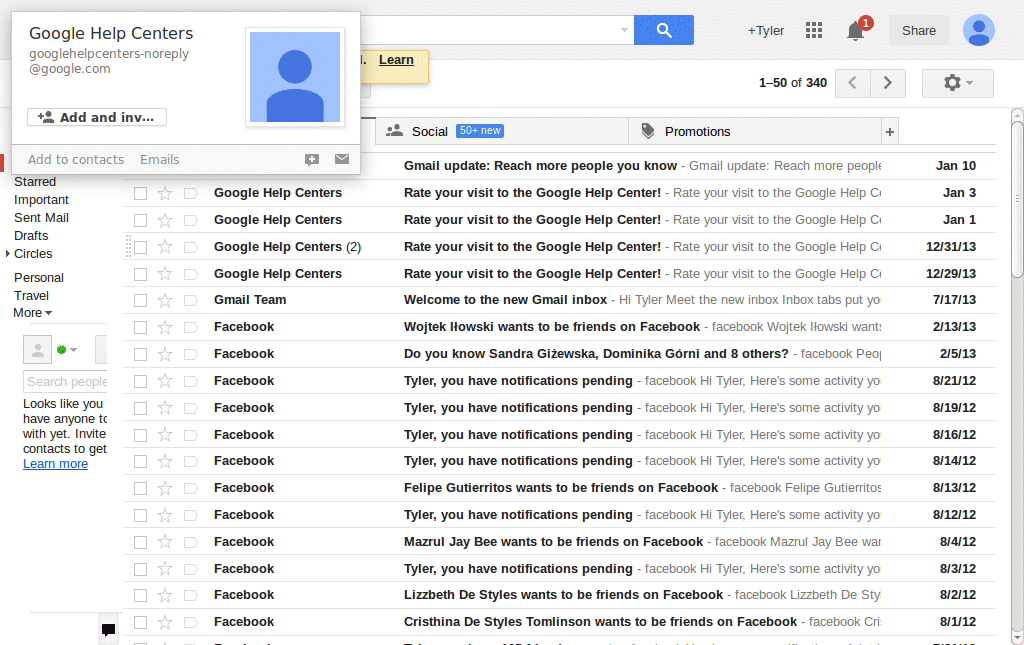Viewport: 1024px width, 645px height.
Task: Click Add and invite button
Action: (x=97, y=117)
